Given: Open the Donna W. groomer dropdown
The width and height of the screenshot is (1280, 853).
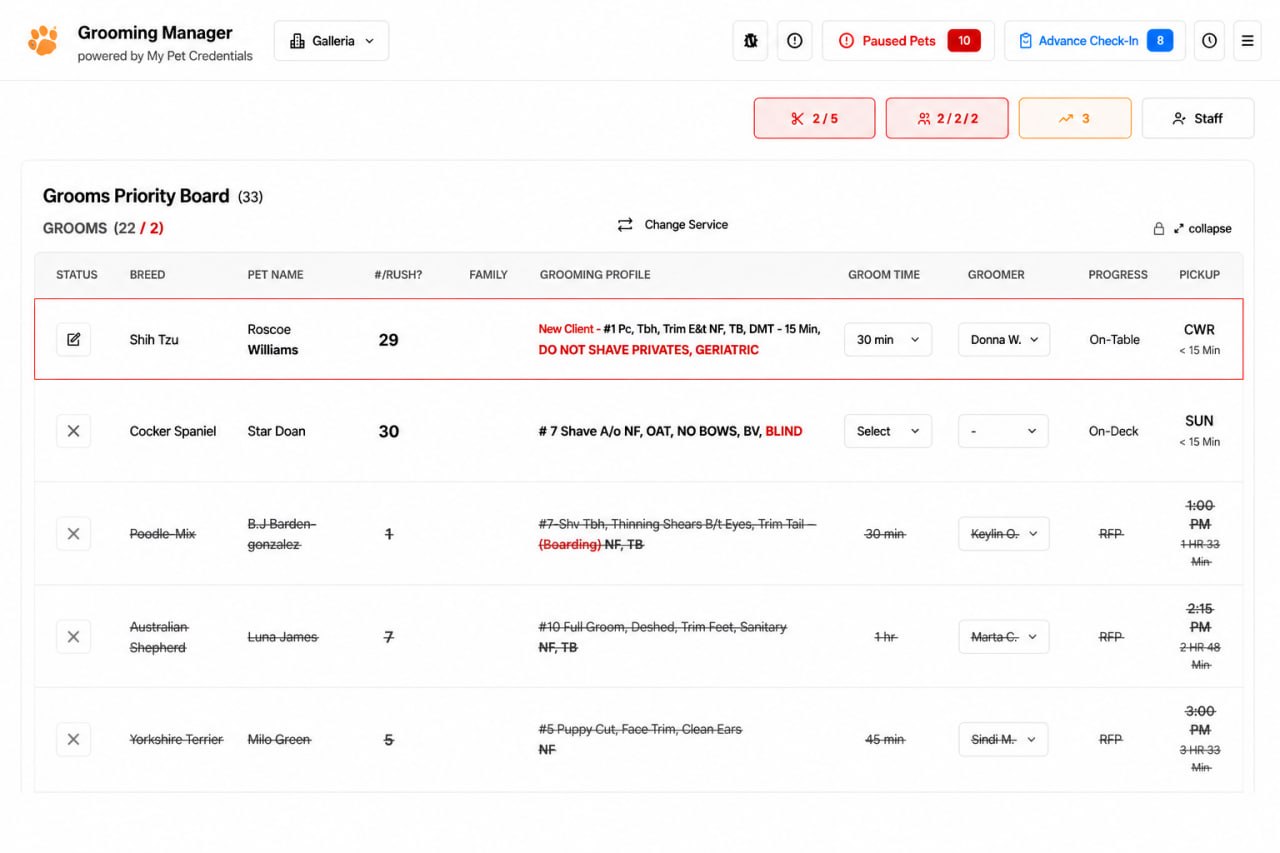Looking at the screenshot, I should 1004,340.
